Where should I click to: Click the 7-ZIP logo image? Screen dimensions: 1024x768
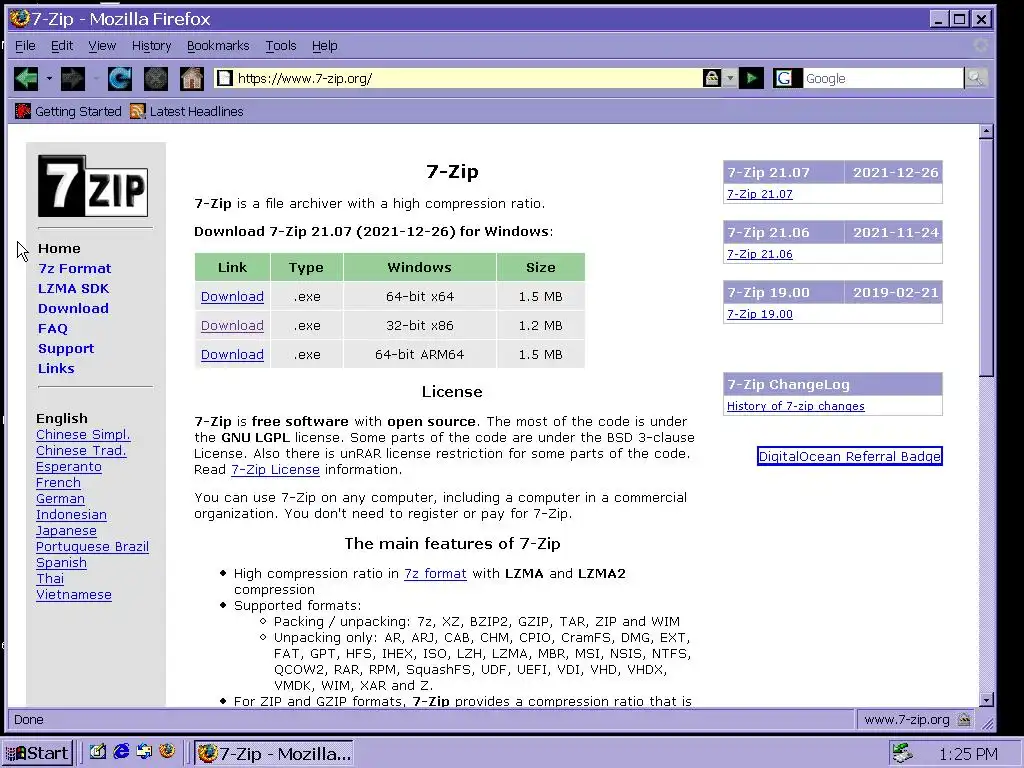tap(93, 185)
